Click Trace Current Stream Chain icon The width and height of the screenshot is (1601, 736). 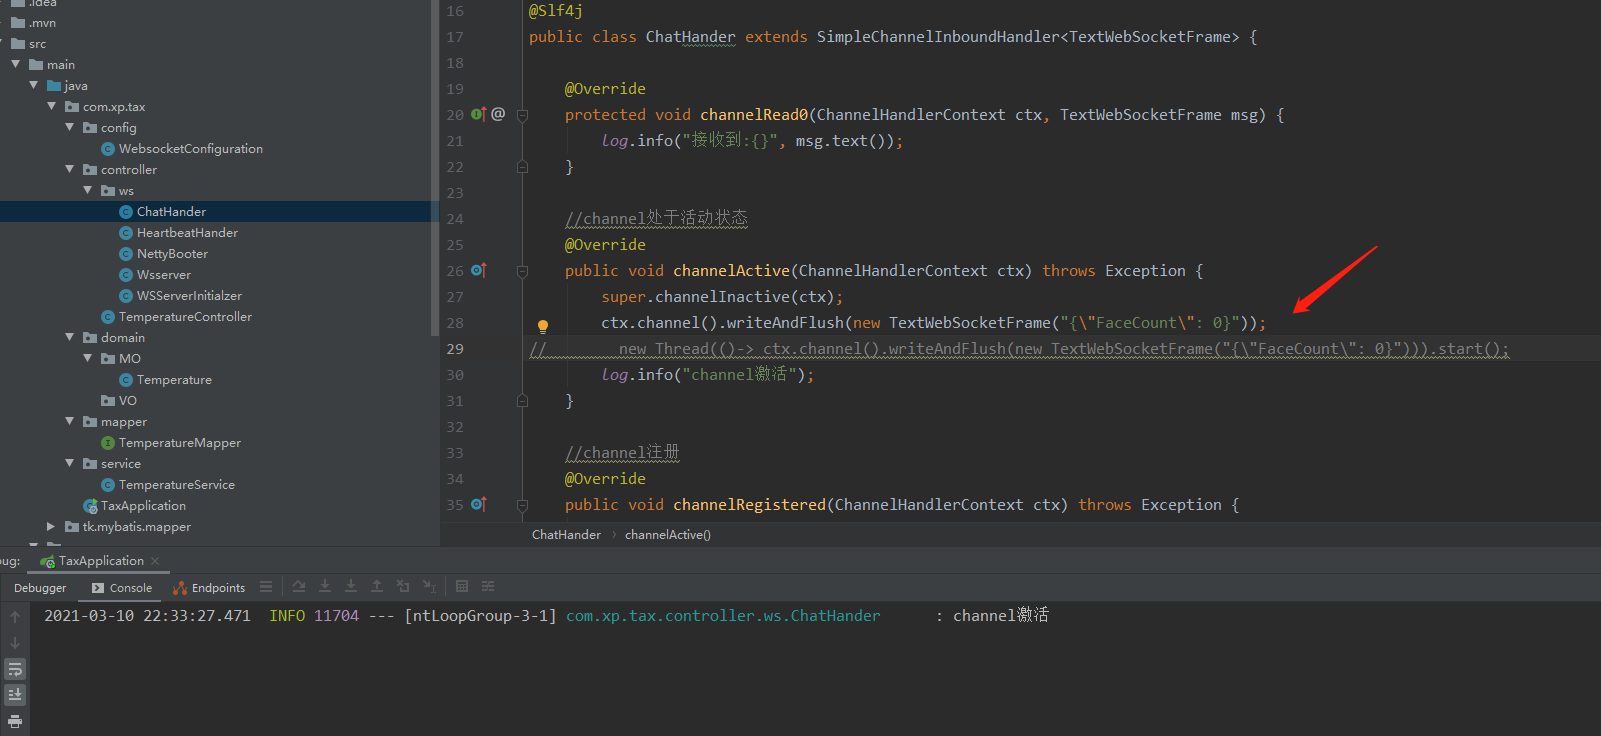coord(488,587)
